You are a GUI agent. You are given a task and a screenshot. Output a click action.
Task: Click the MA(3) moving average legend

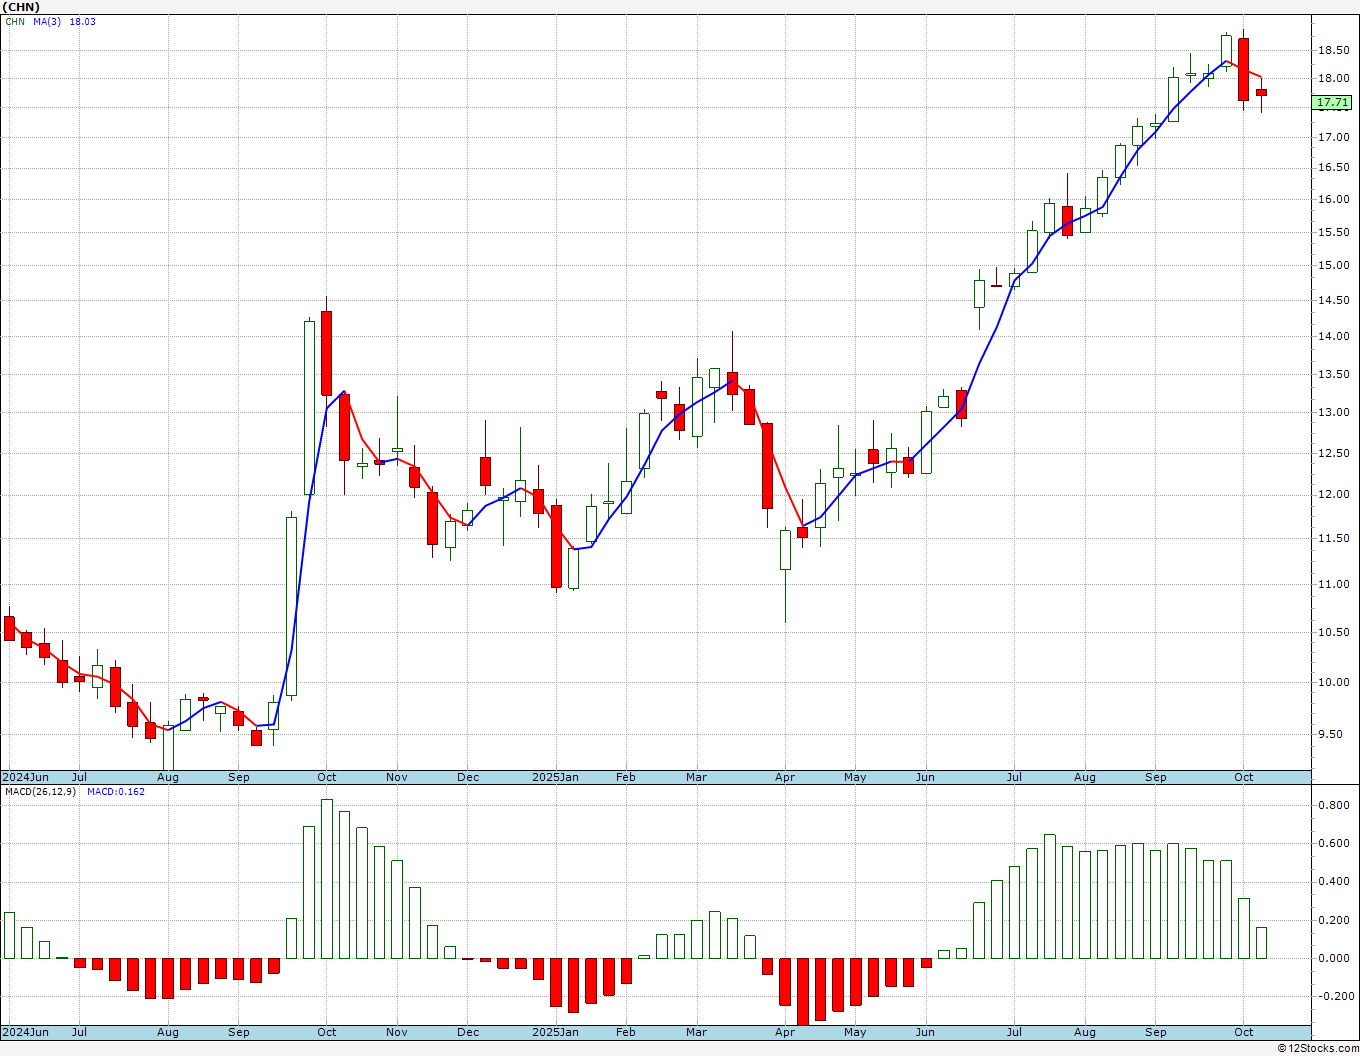pyautogui.click(x=47, y=21)
